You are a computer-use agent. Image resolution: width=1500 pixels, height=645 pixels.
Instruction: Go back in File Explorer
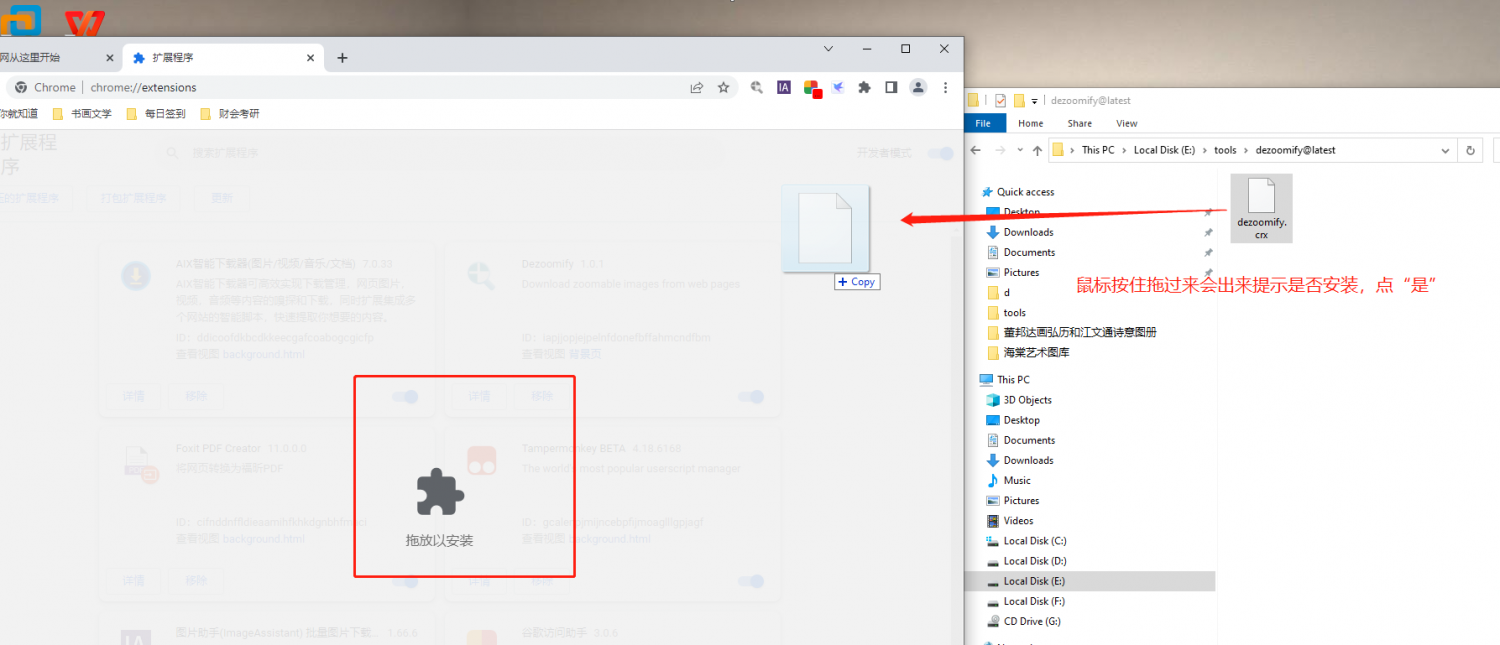[x=976, y=150]
